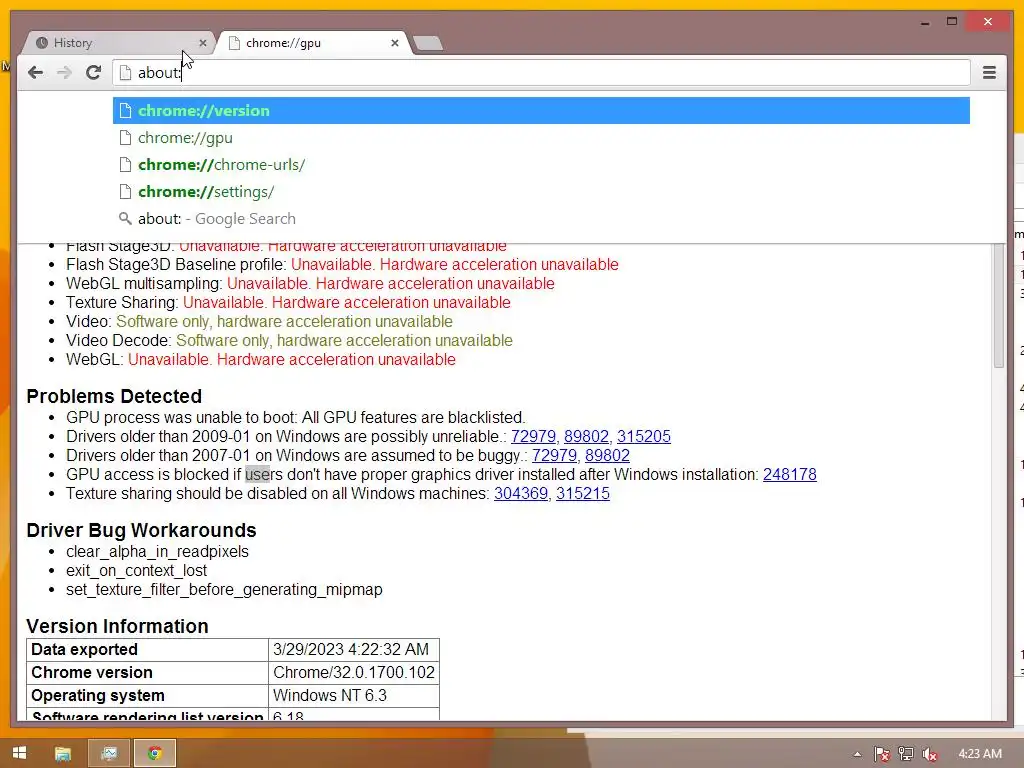The image size is (1024, 768).
Task: Click the browser Back arrow
Action: pyautogui.click(x=35, y=72)
